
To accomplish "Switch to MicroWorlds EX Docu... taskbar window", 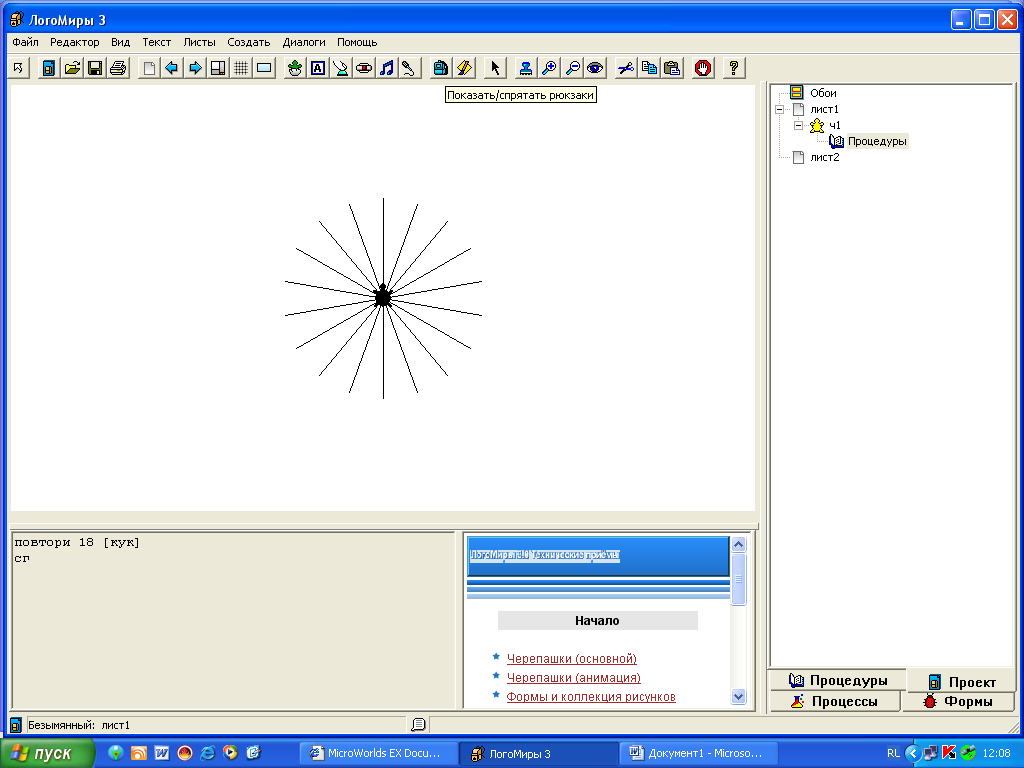I will click(x=377, y=753).
